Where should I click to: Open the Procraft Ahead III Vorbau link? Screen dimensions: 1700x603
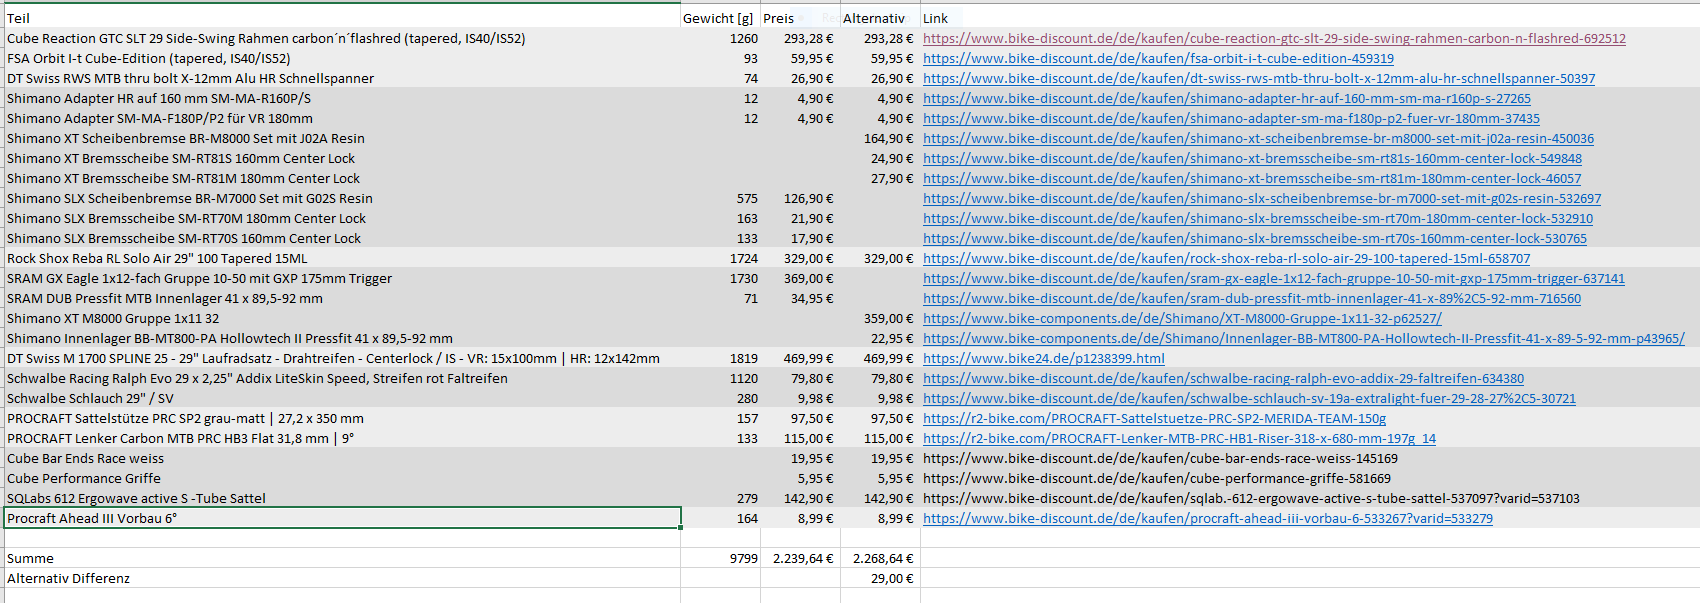pos(1208,518)
